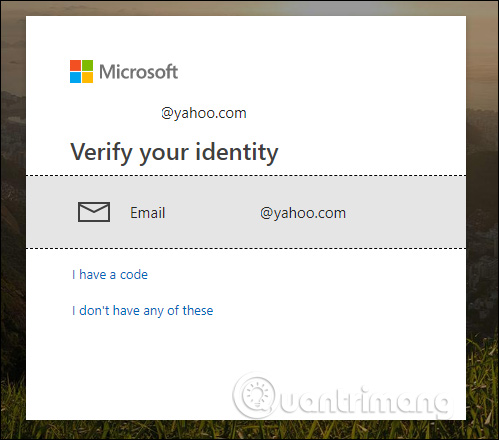Open the 'I have a code' link
This screenshot has height=440, width=499.
click(x=110, y=275)
